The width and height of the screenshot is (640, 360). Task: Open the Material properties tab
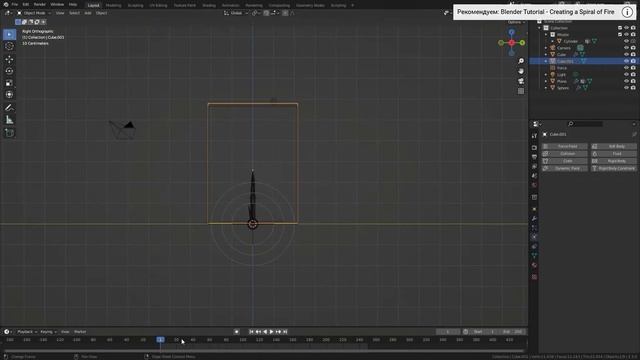point(534,265)
